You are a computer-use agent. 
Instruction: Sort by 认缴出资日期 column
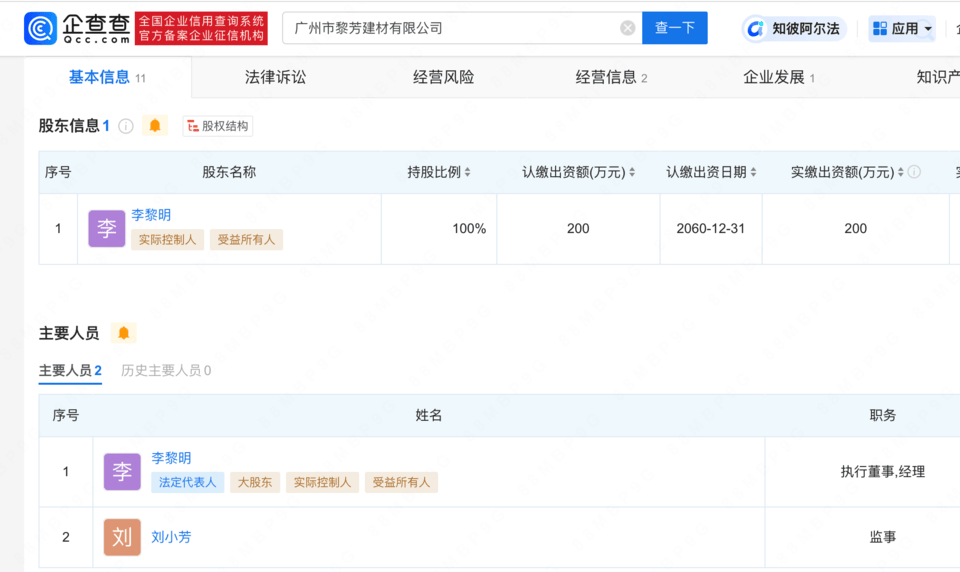(x=753, y=173)
